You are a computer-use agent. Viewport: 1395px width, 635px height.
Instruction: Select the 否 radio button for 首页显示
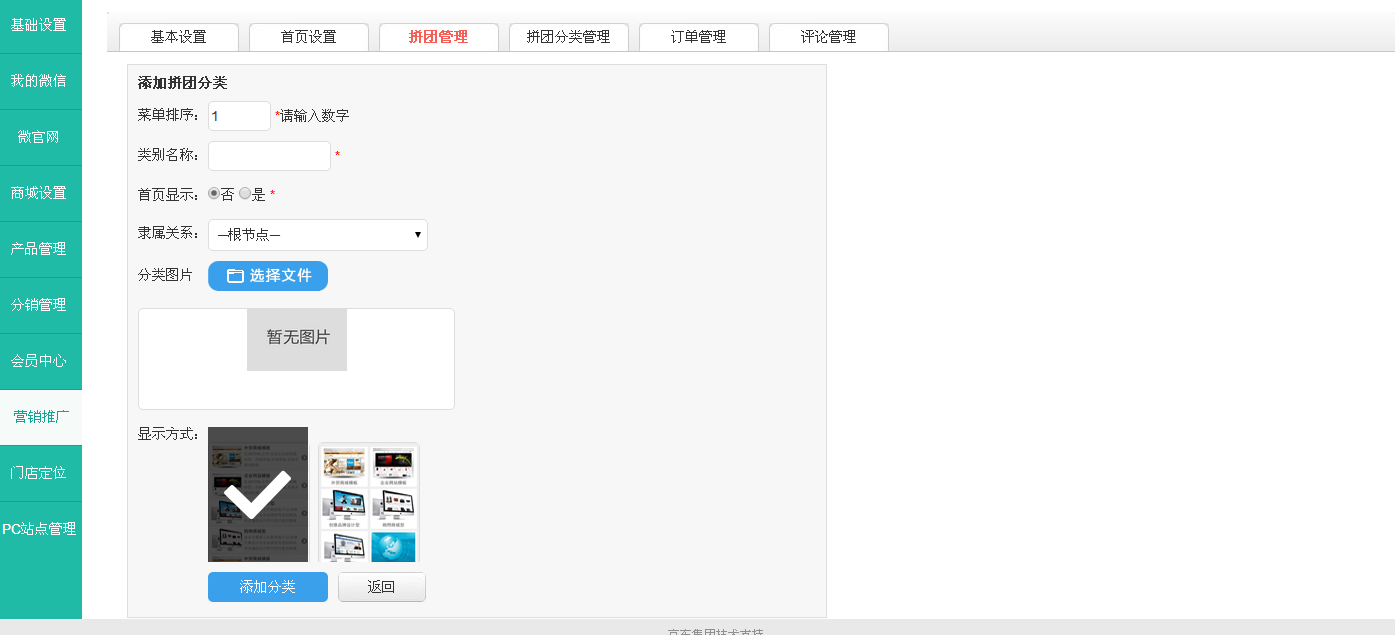(214, 194)
